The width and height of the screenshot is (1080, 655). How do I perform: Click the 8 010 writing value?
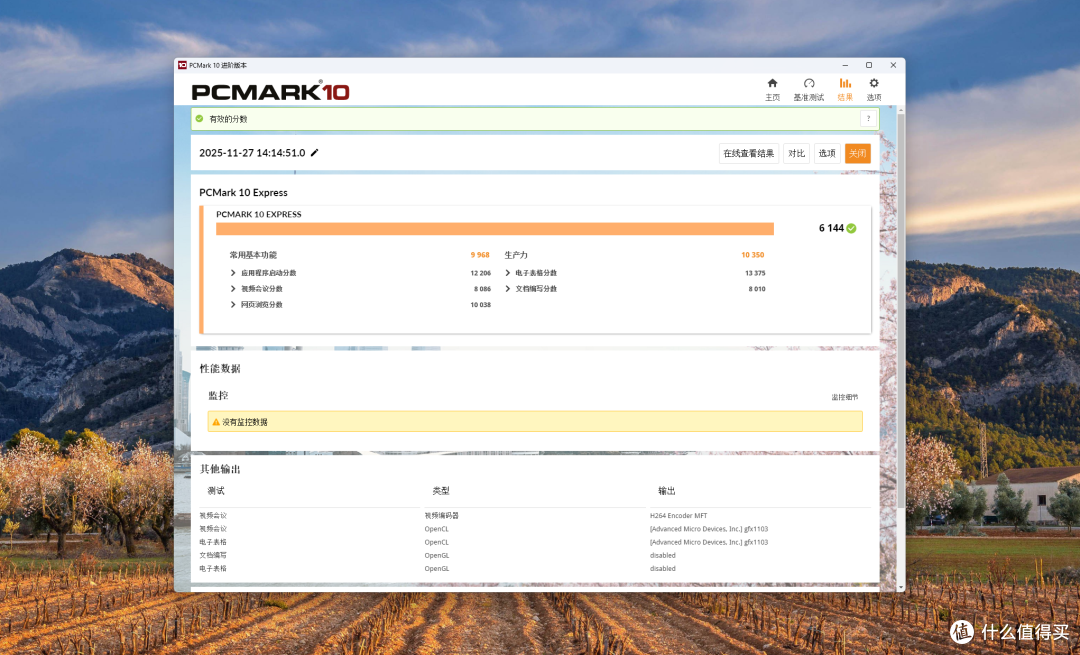[757, 289]
